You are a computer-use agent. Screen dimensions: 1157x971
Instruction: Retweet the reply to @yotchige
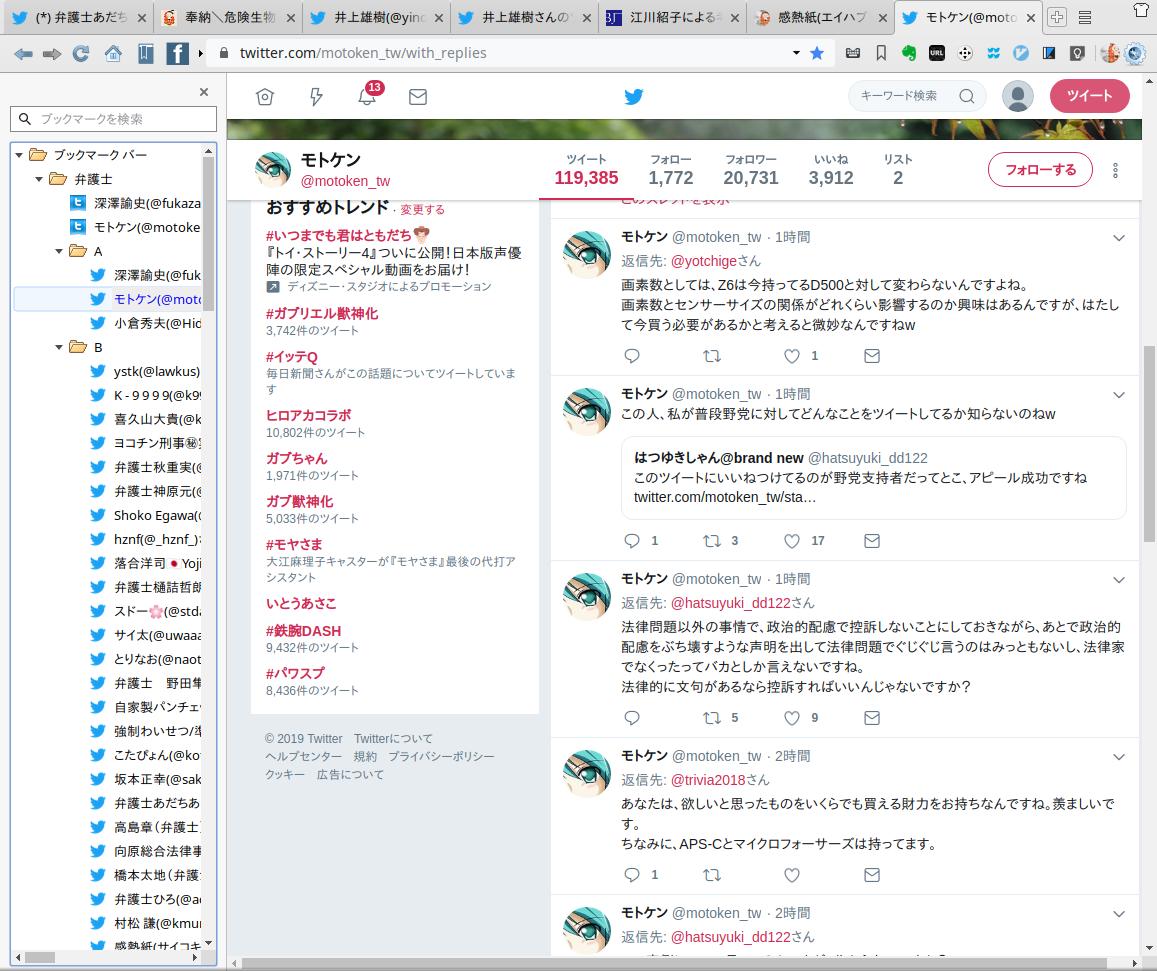pyautogui.click(x=712, y=356)
